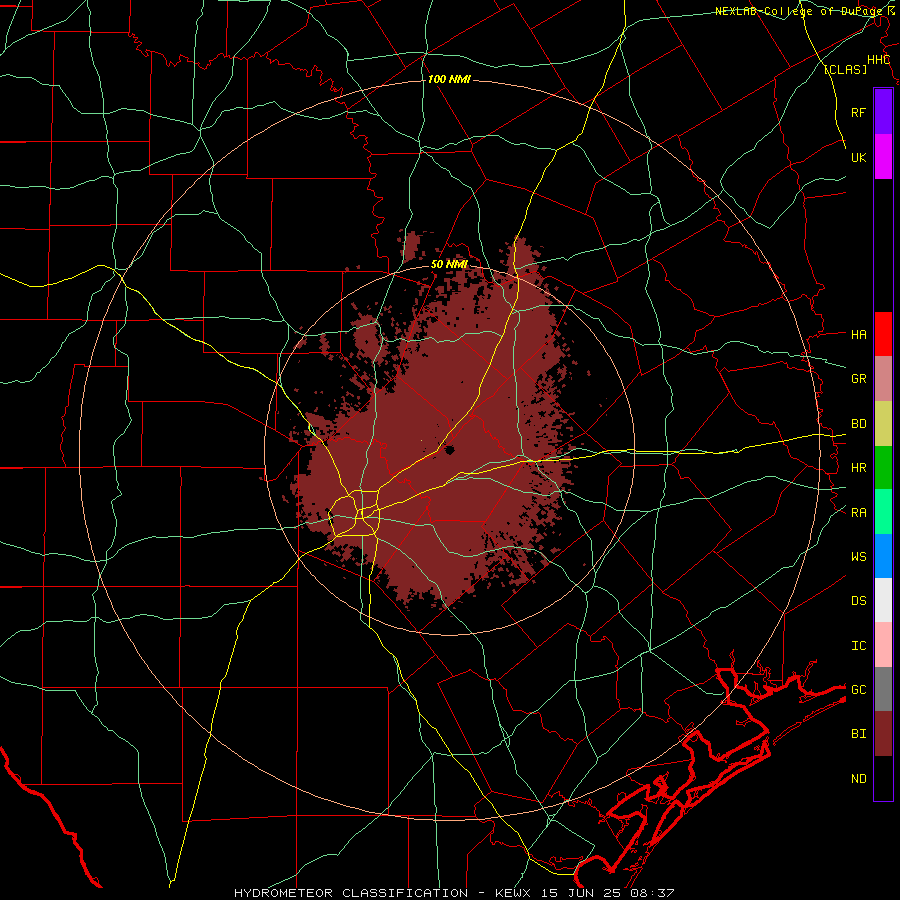
Task: Click the IC legend label
Action: coord(858,646)
